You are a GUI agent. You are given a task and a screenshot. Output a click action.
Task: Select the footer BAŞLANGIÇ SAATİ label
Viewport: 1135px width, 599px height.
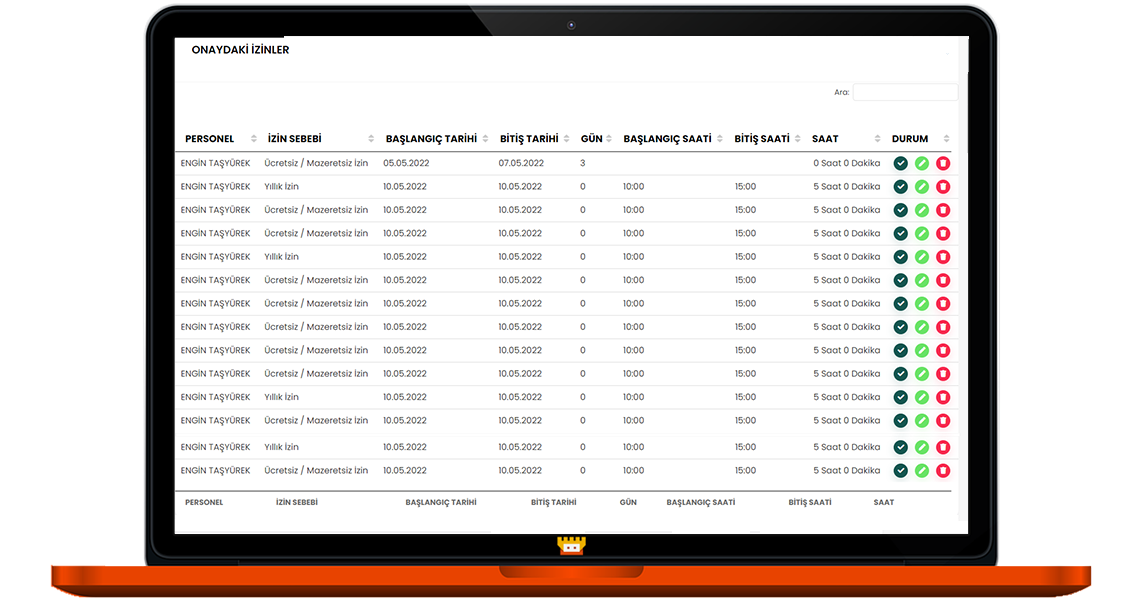pyautogui.click(x=701, y=502)
